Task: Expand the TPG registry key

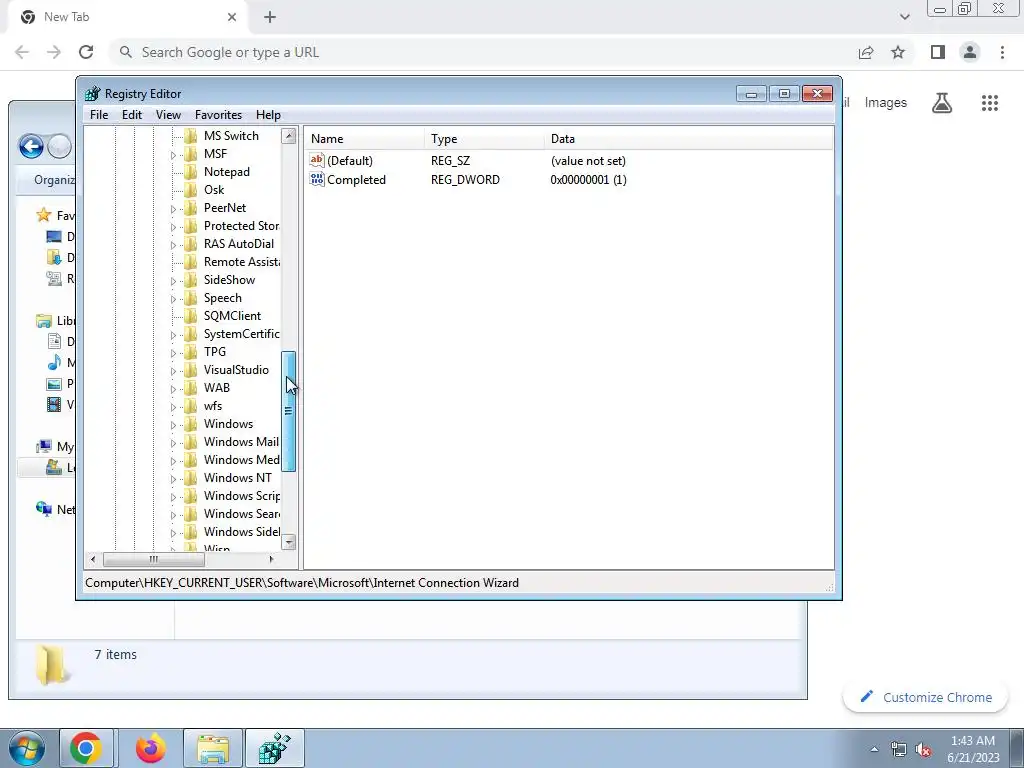Action: coord(173,353)
